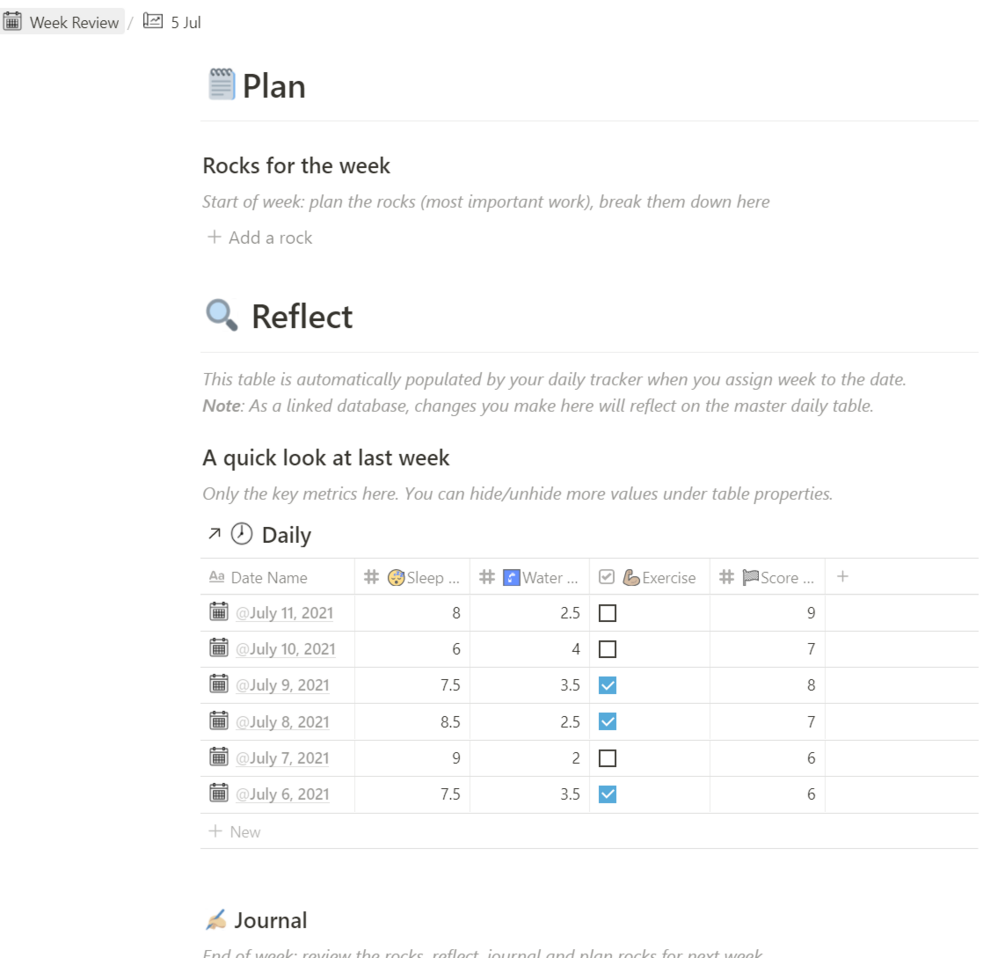
Task: Click the writing hand icon beside Journal
Action: (x=216, y=920)
